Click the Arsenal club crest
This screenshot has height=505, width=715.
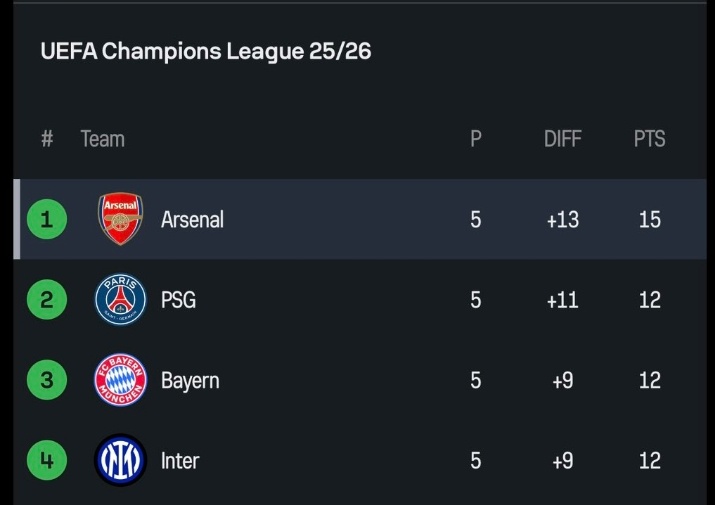point(120,219)
